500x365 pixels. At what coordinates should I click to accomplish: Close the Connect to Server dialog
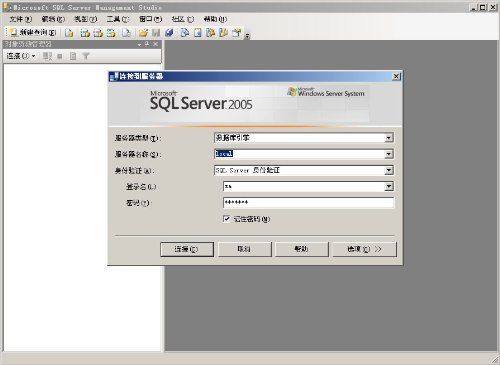point(396,76)
